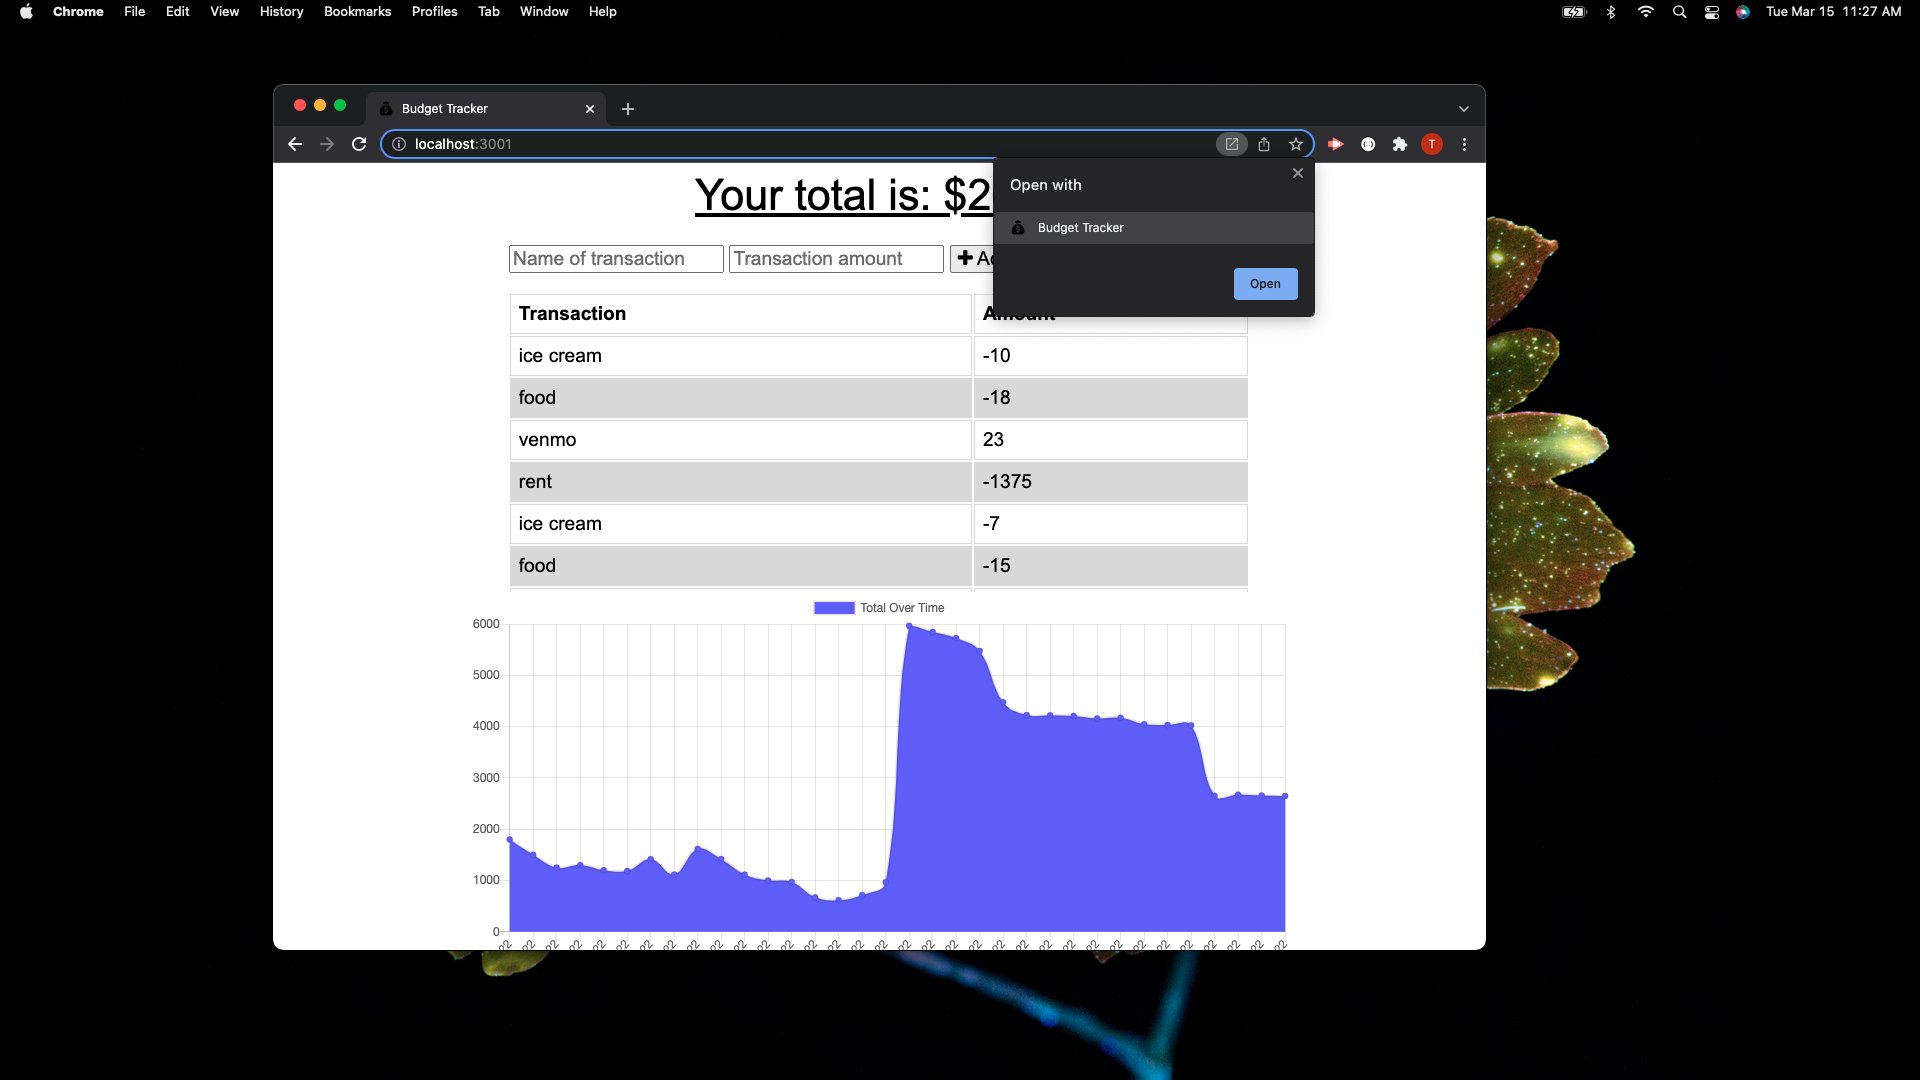Open Siri from the menu bar

[x=1743, y=12]
